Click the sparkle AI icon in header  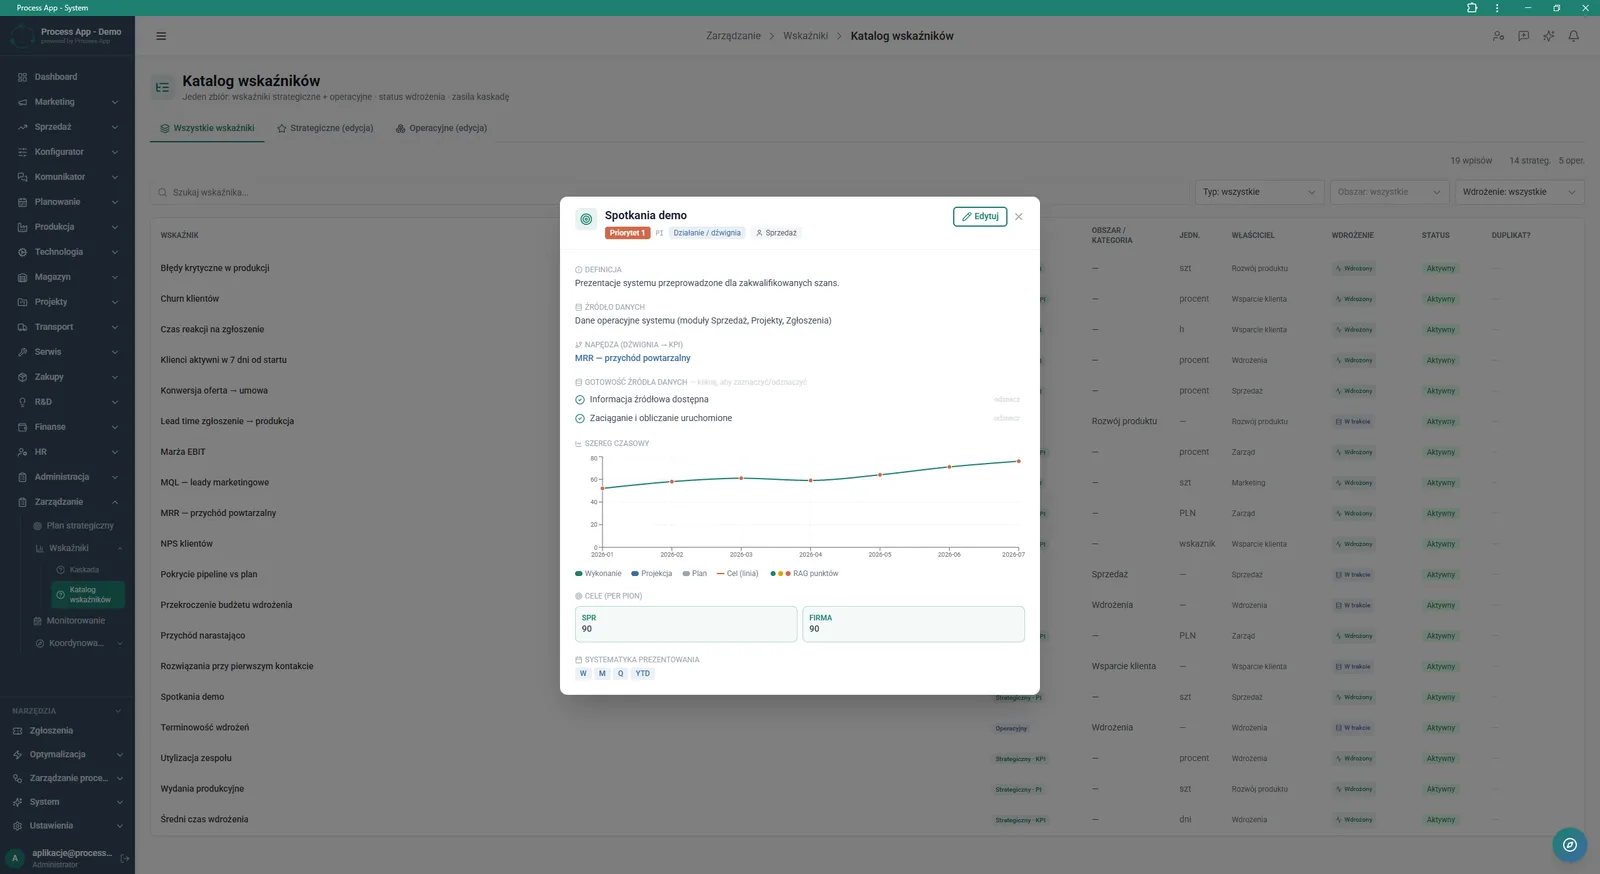[1548, 36]
